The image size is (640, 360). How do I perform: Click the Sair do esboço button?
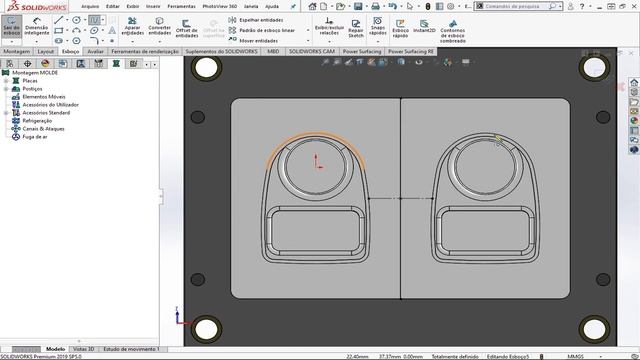[11, 27]
